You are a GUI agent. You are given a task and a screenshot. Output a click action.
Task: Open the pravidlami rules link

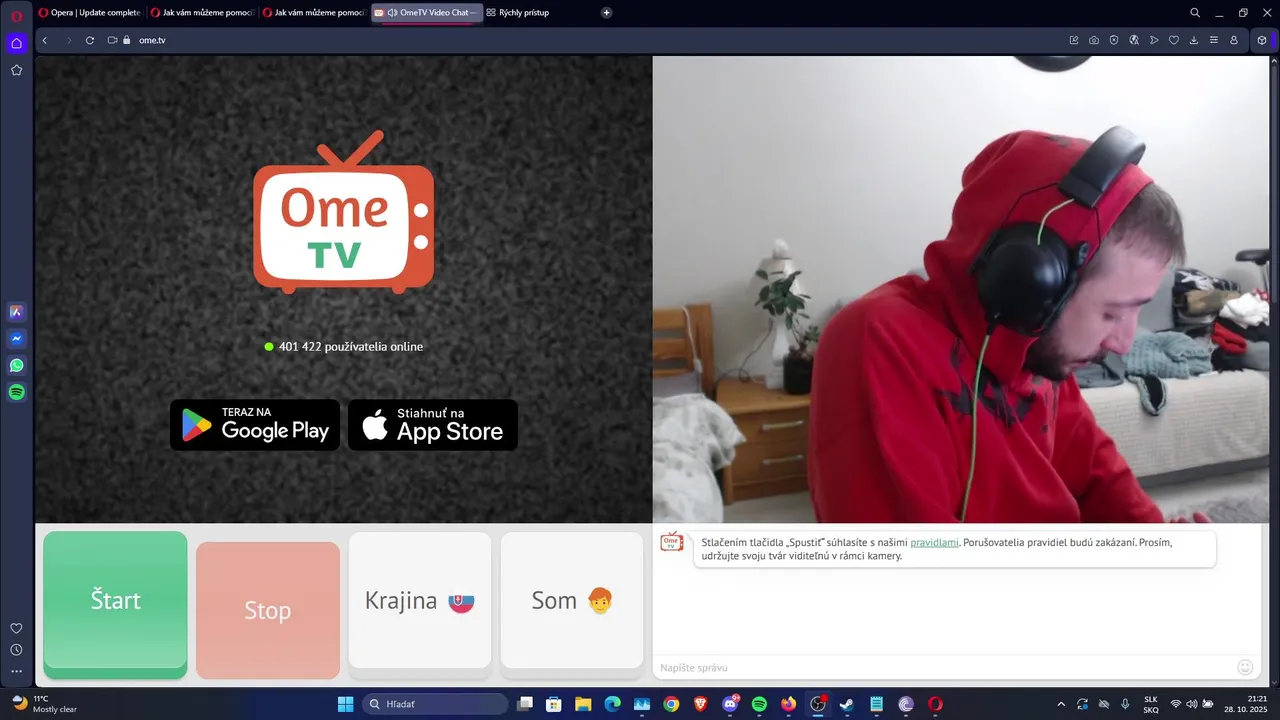point(934,542)
